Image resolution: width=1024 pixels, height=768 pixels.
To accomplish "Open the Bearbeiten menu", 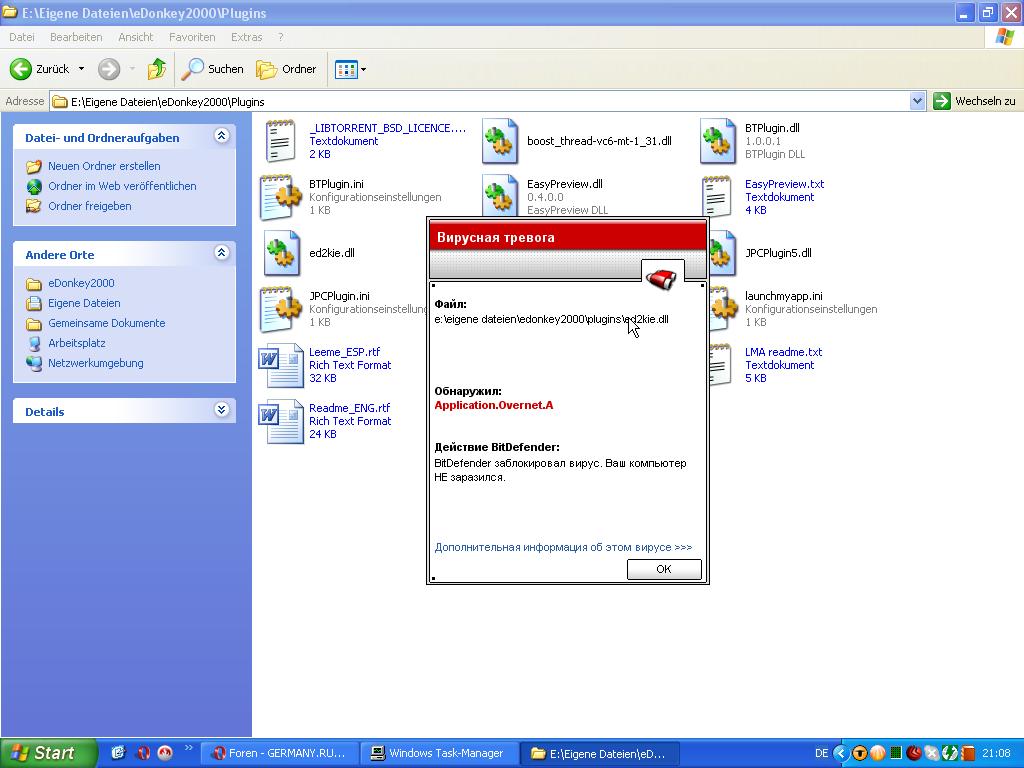I will tap(76, 37).
